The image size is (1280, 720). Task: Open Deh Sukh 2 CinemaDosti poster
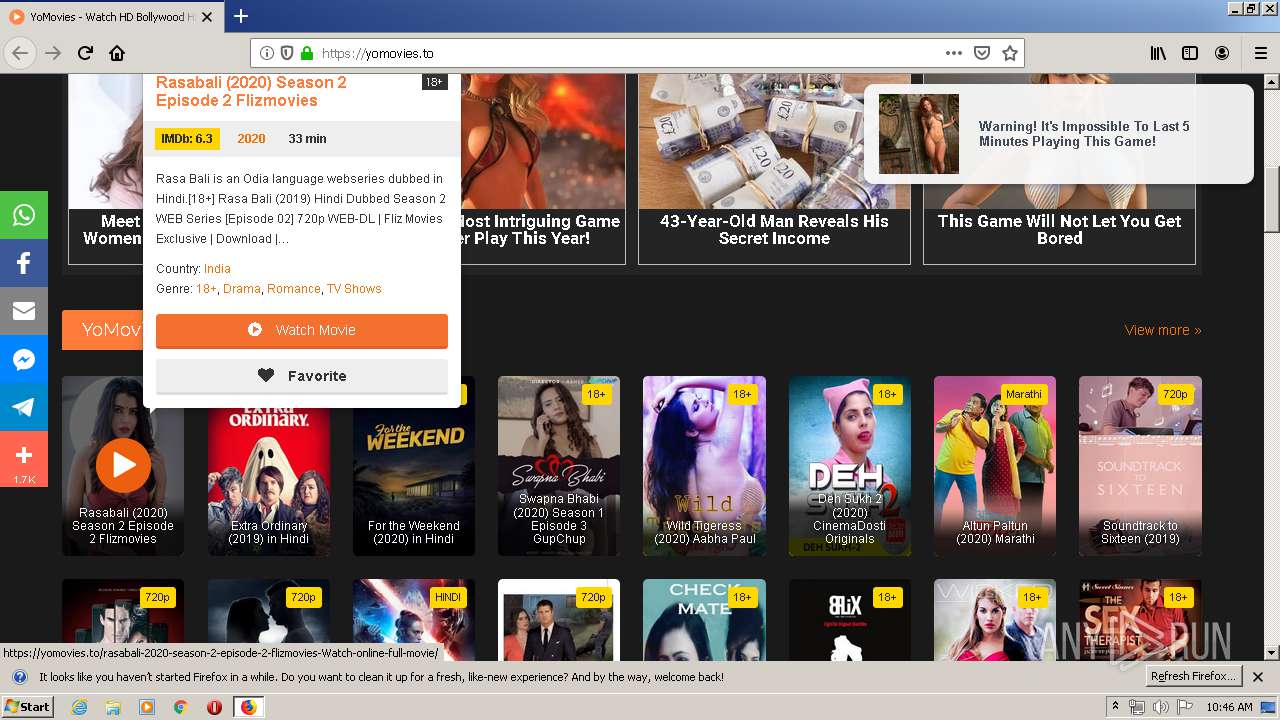[x=850, y=466]
